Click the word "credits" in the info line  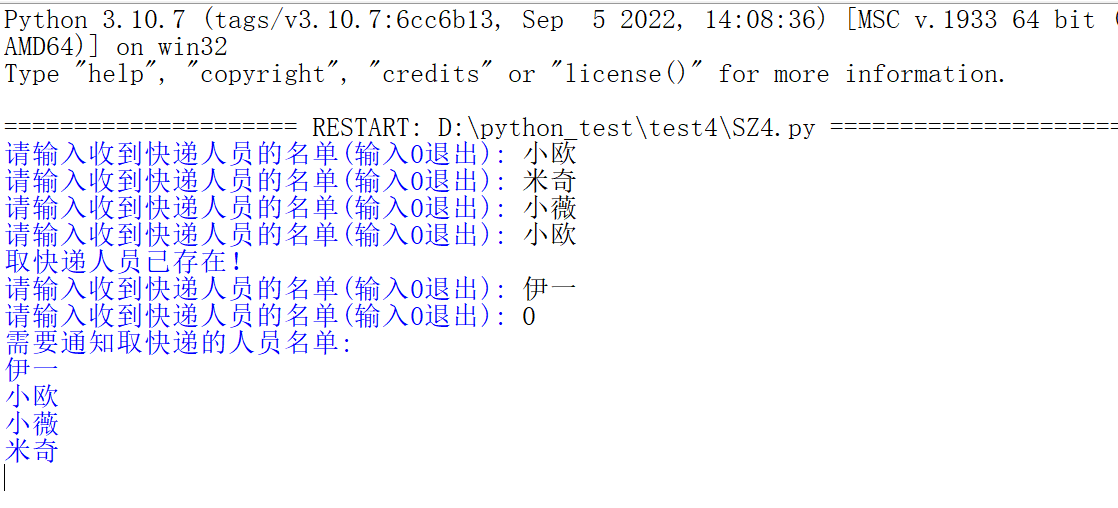431,74
